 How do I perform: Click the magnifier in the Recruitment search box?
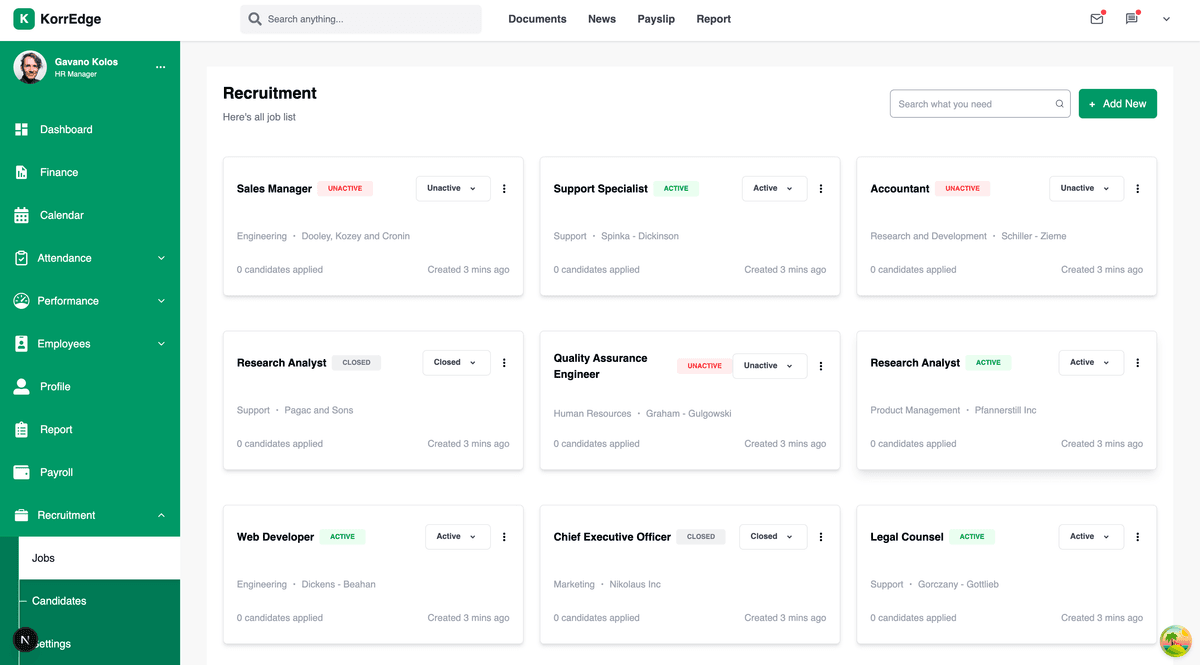tap(1059, 103)
